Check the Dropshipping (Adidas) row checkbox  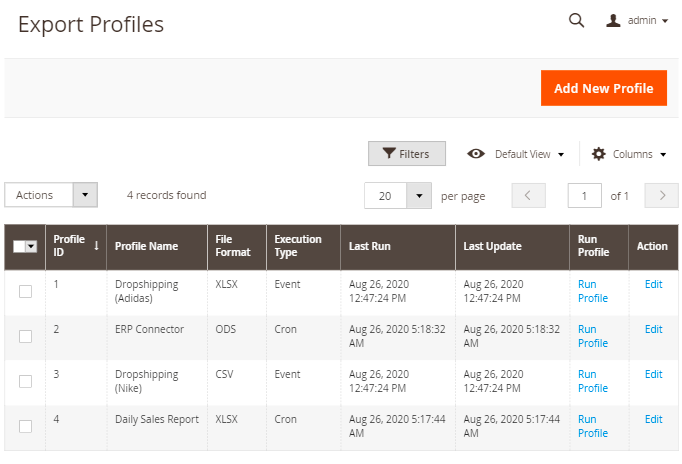click(x=25, y=291)
